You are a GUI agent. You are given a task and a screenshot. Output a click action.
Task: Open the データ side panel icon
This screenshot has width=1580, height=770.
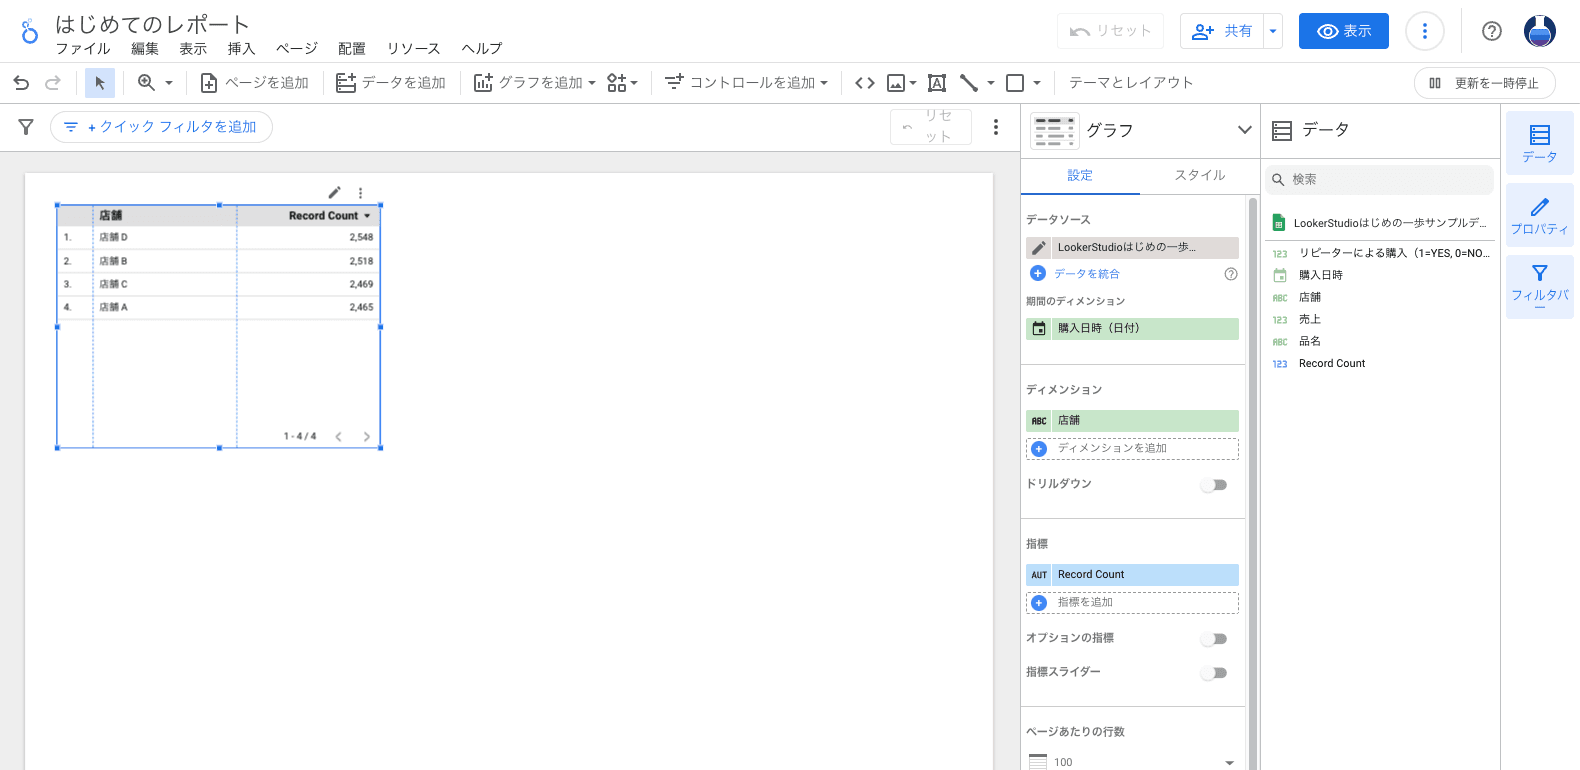1540,143
